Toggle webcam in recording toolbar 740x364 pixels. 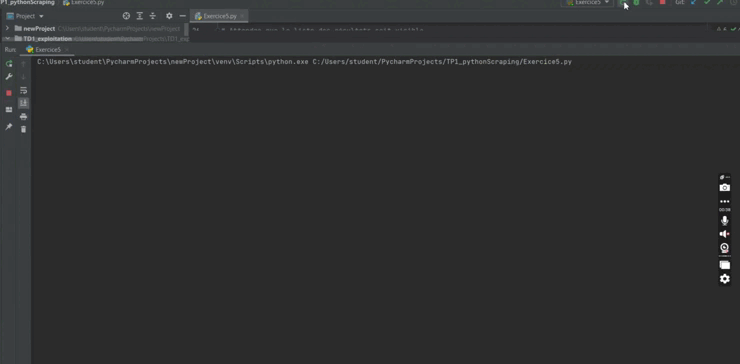724,248
